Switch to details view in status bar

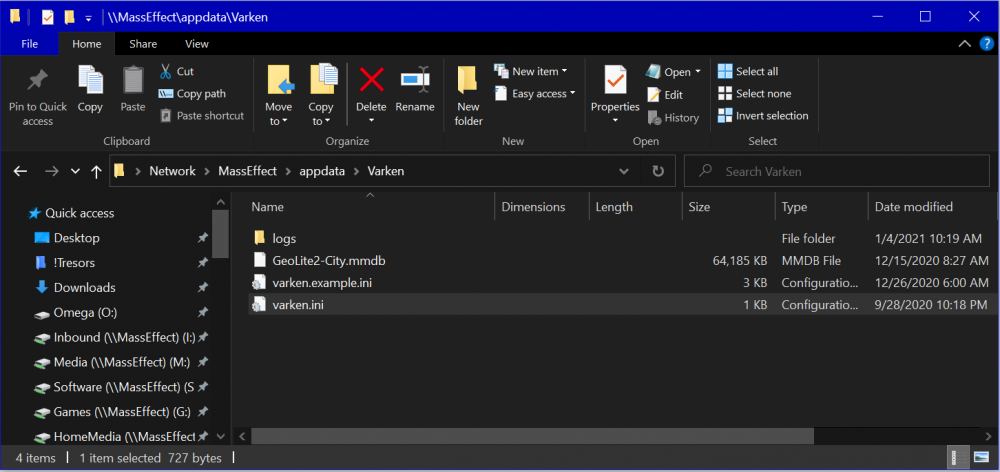tap(958, 457)
